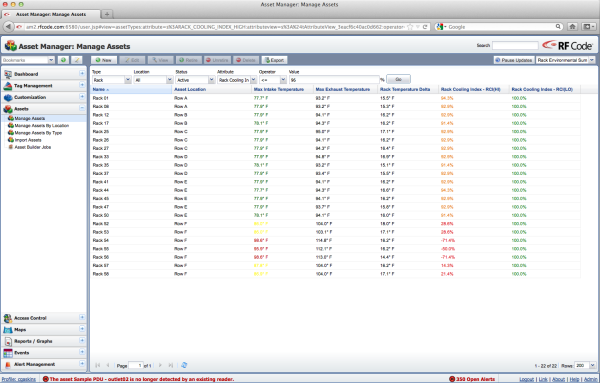Click the Export toolbar button
The image size is (600, 383).
click(x=274, y=60)
